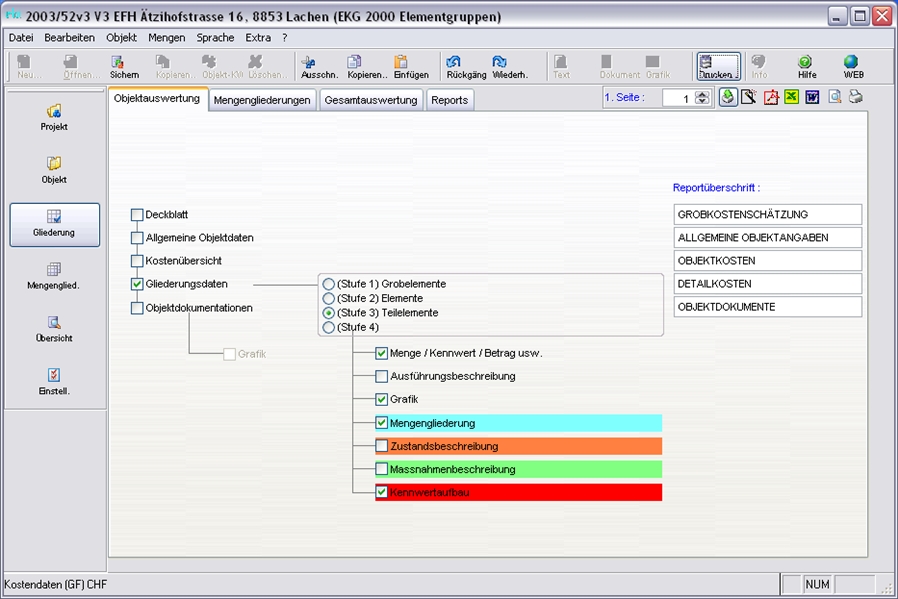
Task: Click the greyed Kopieren icon beside Sichern
Action: 163,62
